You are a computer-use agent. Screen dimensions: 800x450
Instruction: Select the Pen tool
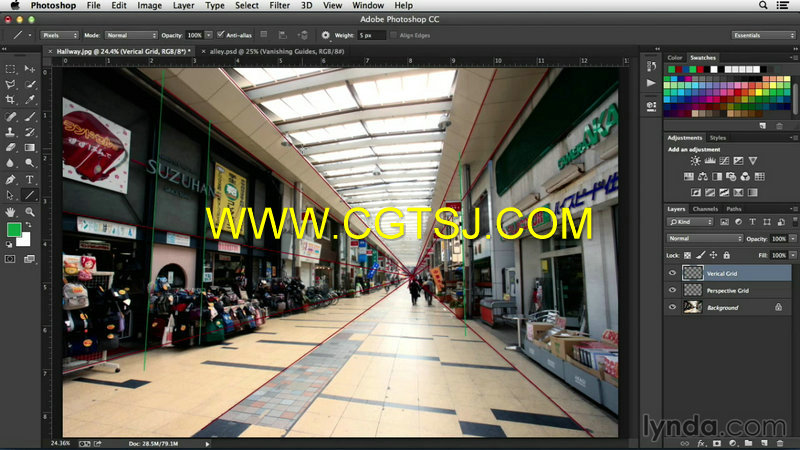(10, 180)
